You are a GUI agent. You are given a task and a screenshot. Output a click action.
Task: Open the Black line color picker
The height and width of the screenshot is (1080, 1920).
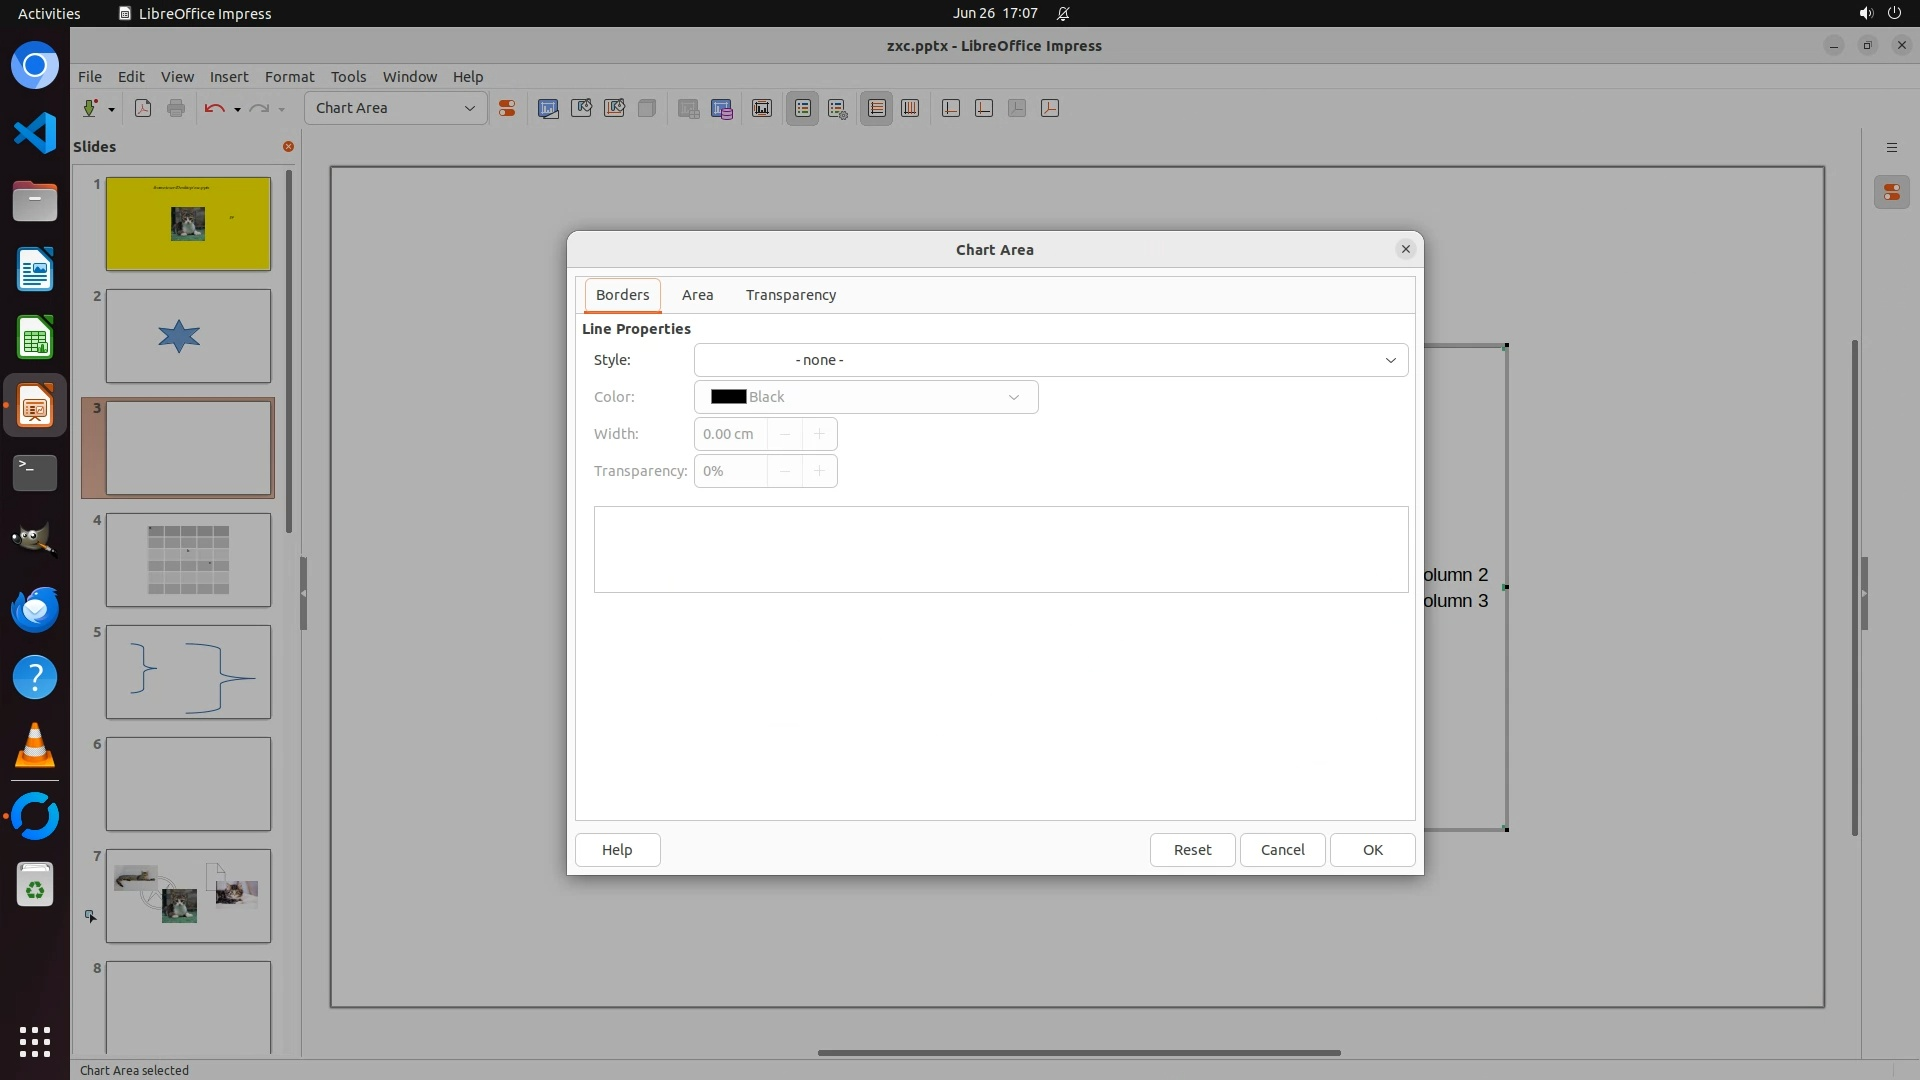[x=865, y=397]
